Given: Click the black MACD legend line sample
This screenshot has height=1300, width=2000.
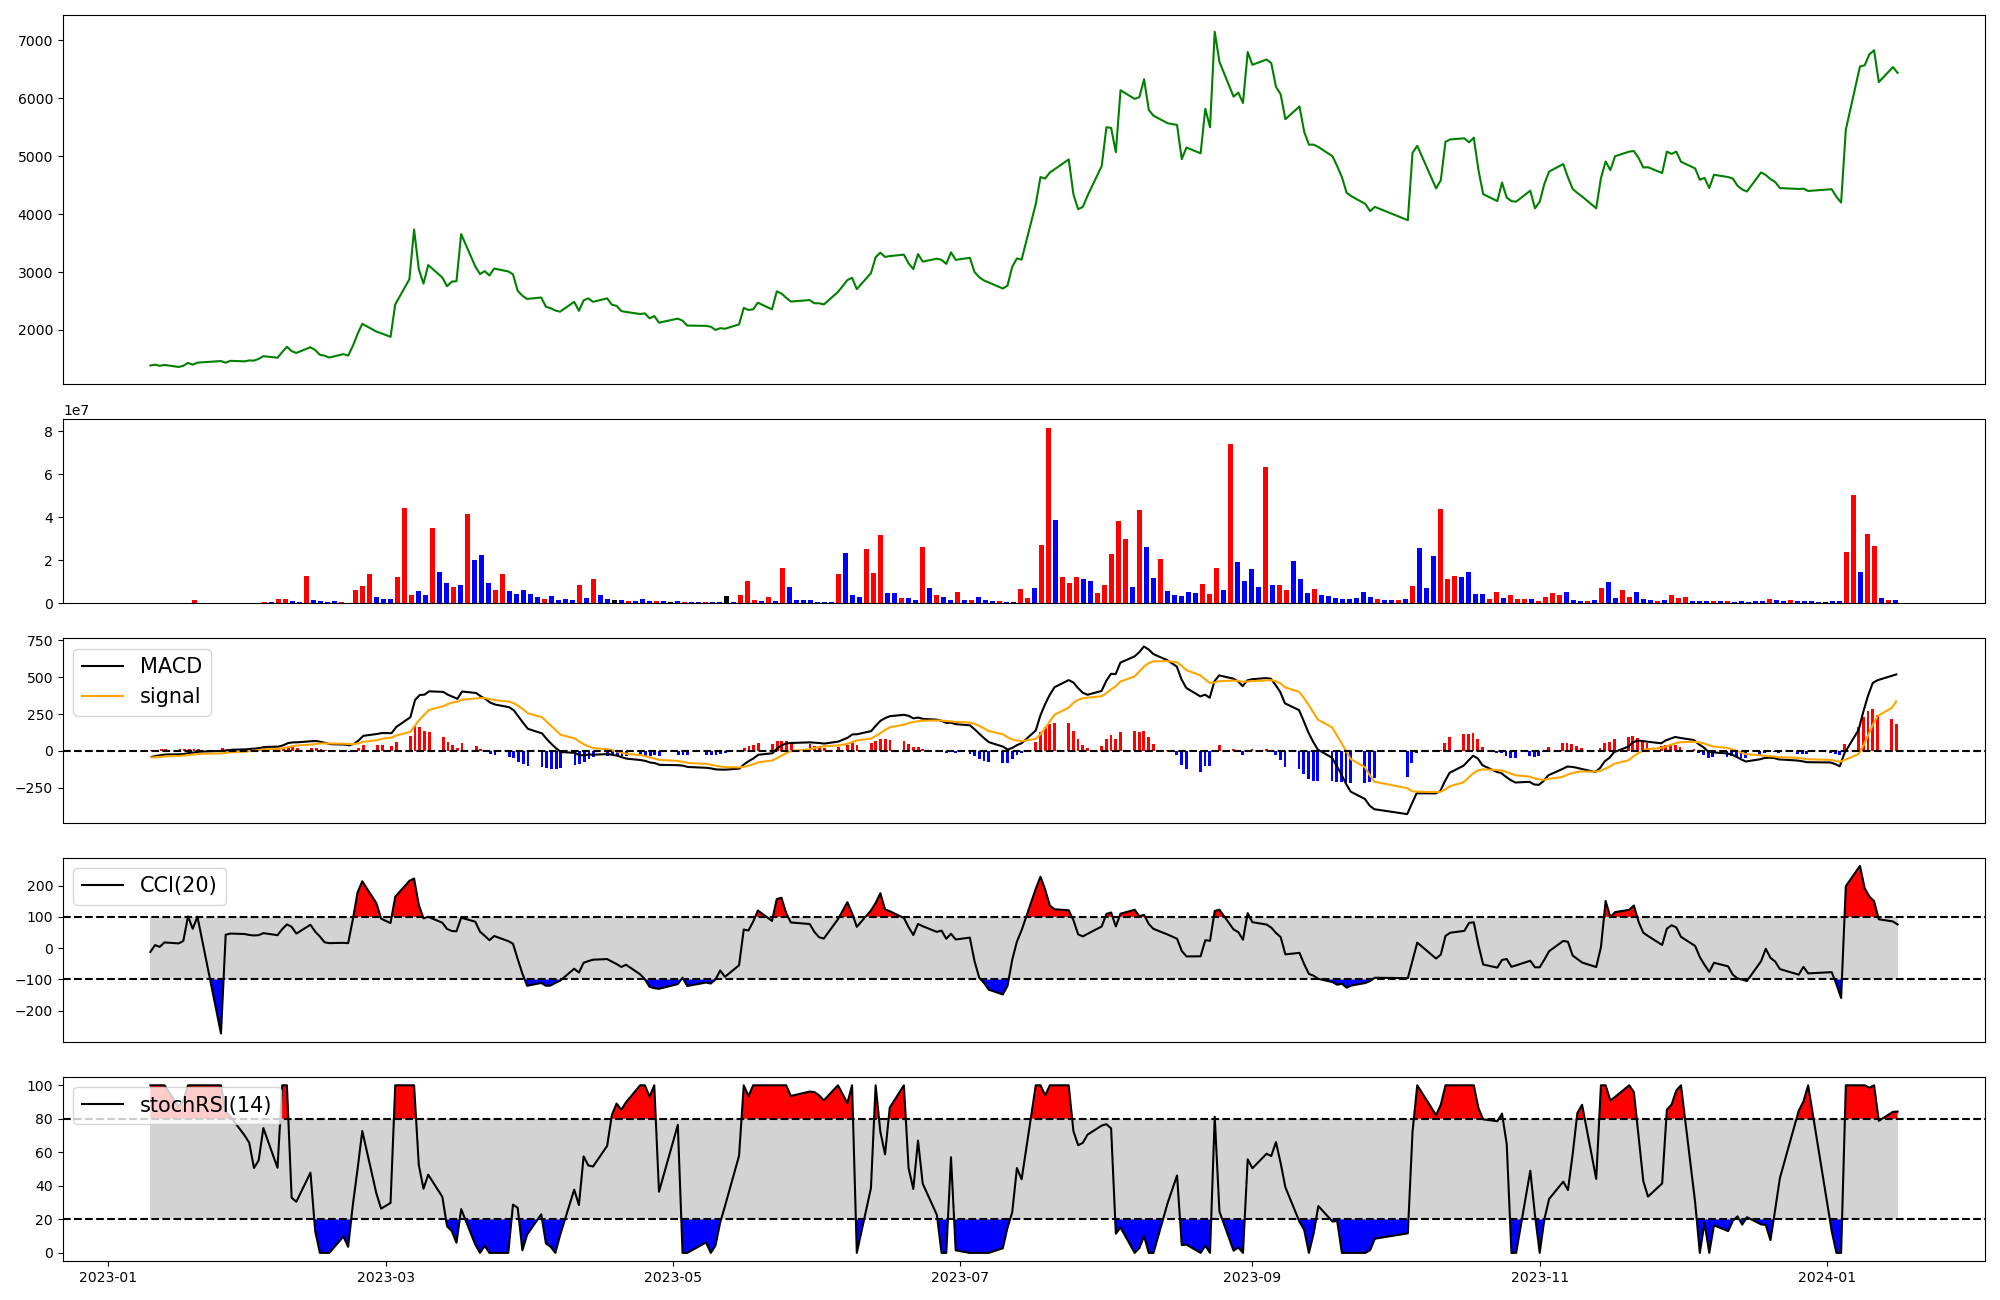Looking at the screenshot, I should pos(102,666).
